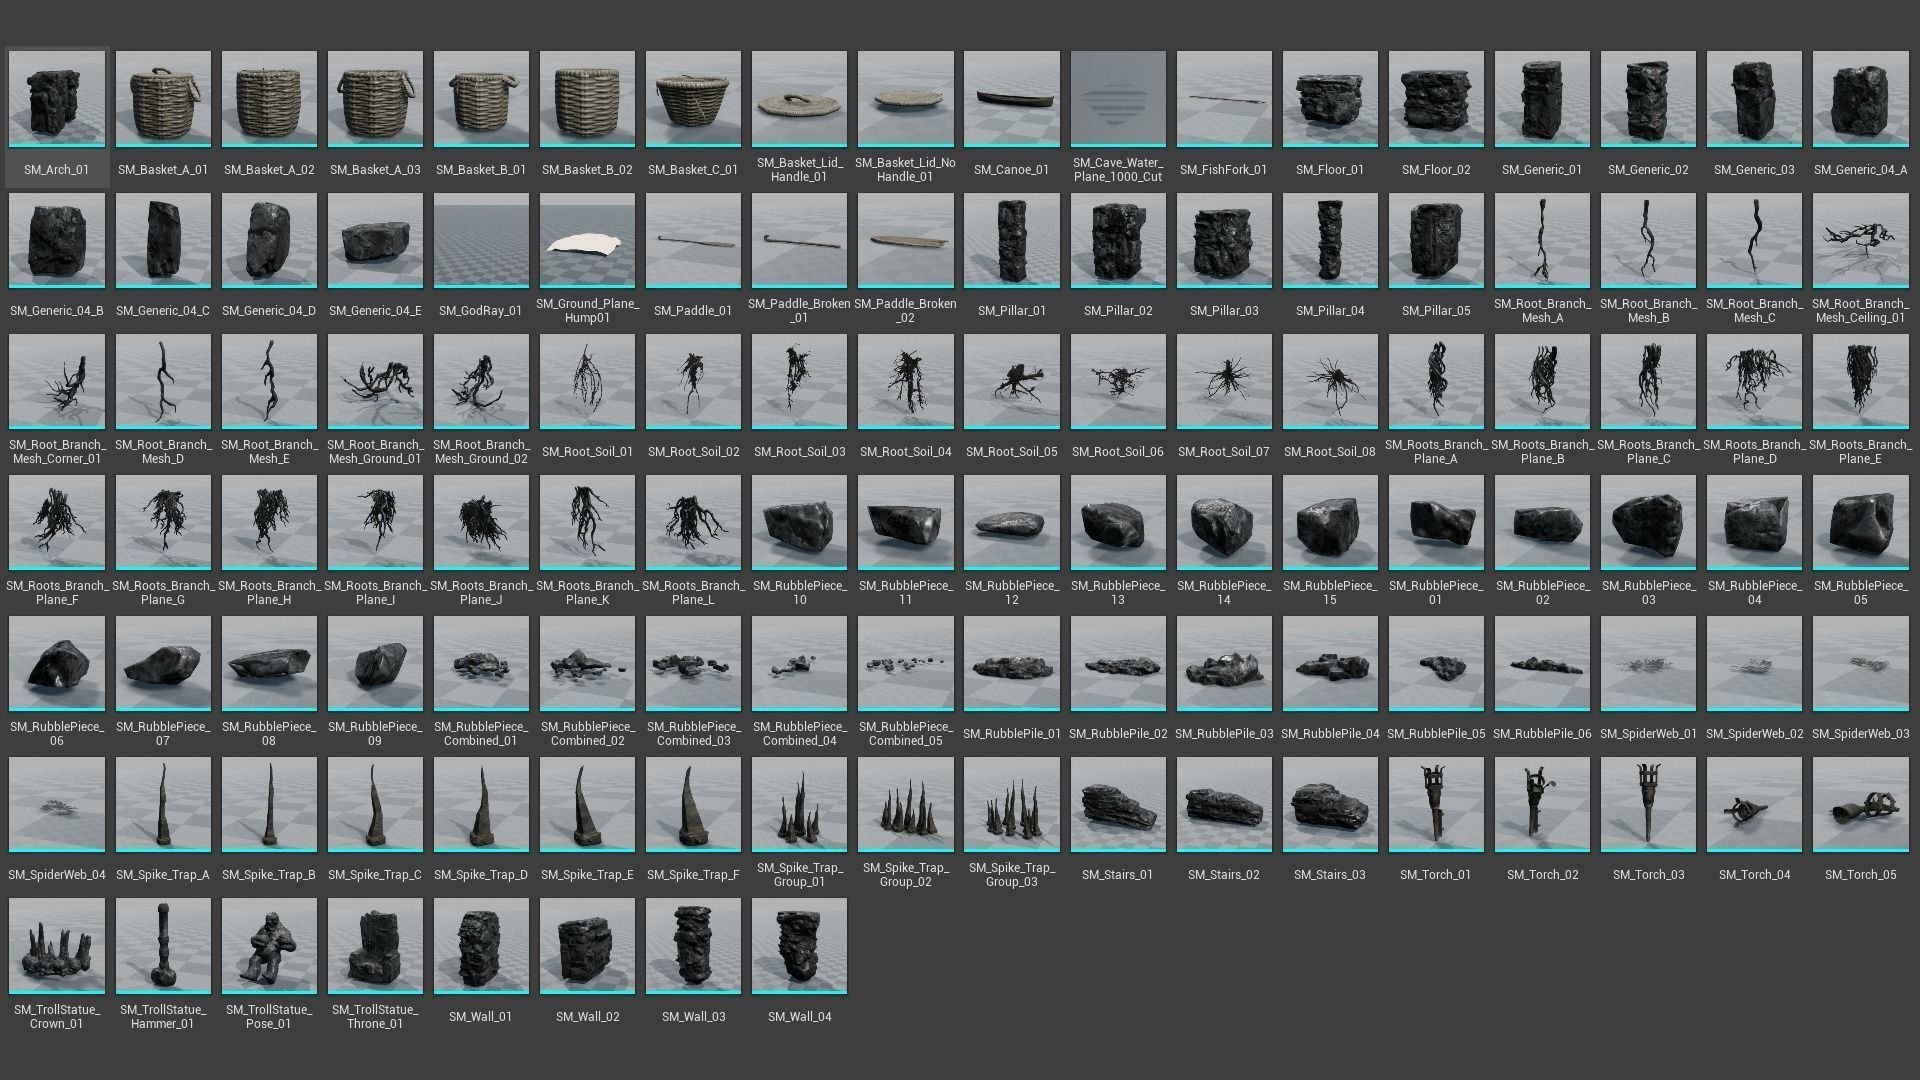Viewport: 1920px width, 1080px height.
Task: Select SM_Roots_Branch_Plane_D asset
Action: pyautogui.click(x=1753, y=381)
